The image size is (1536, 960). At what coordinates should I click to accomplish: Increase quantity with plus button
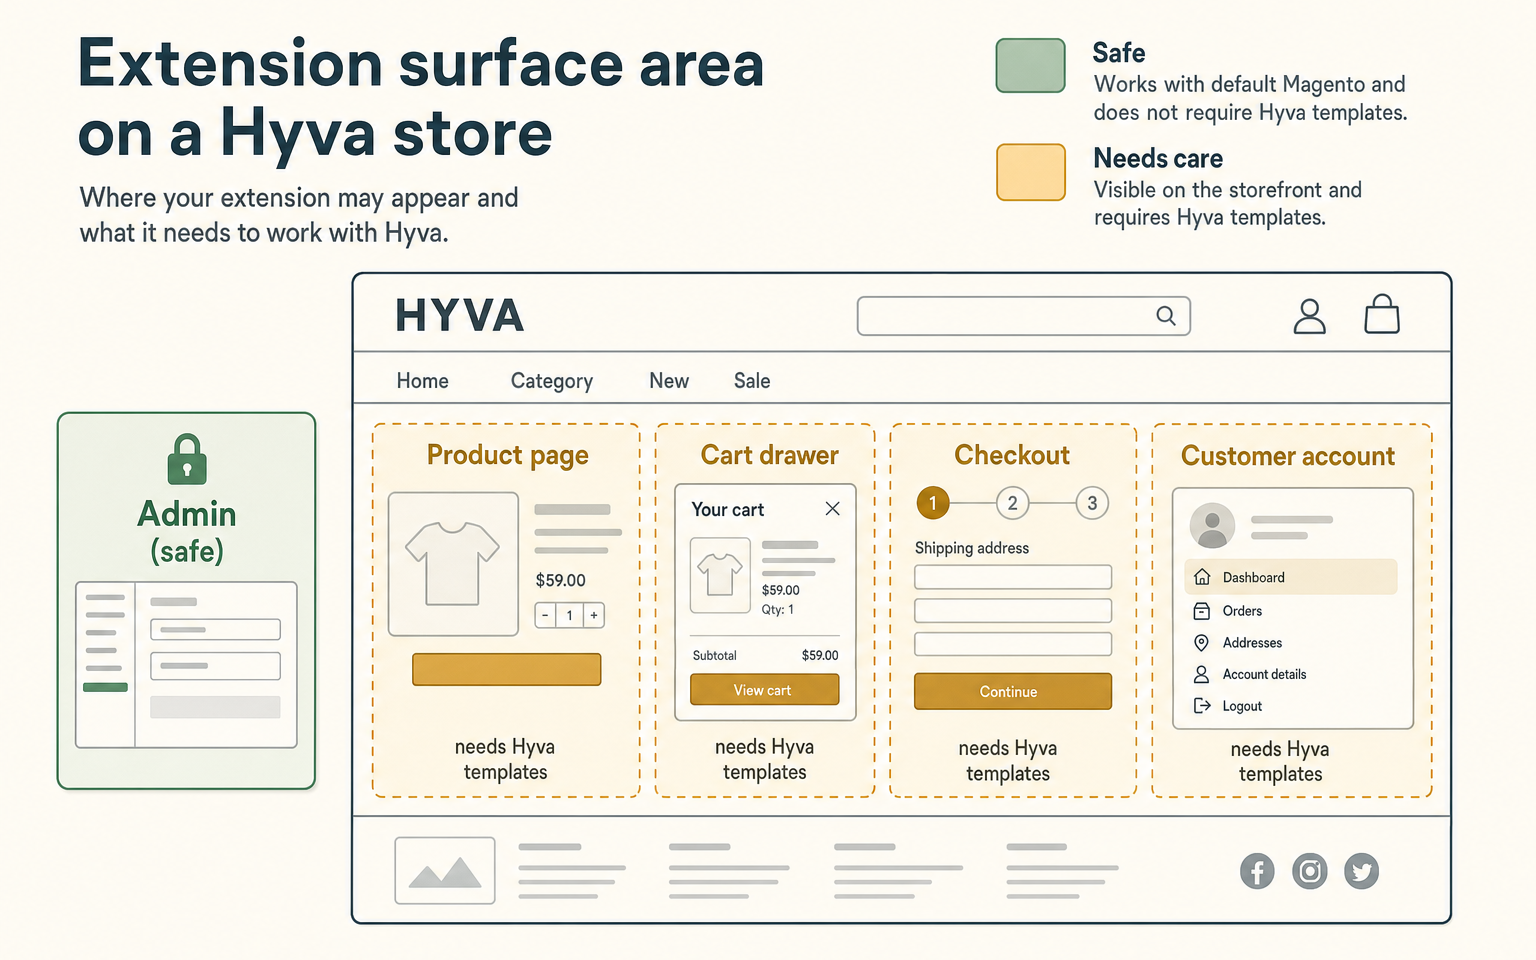pyautogui.click(x=594, y=616)
